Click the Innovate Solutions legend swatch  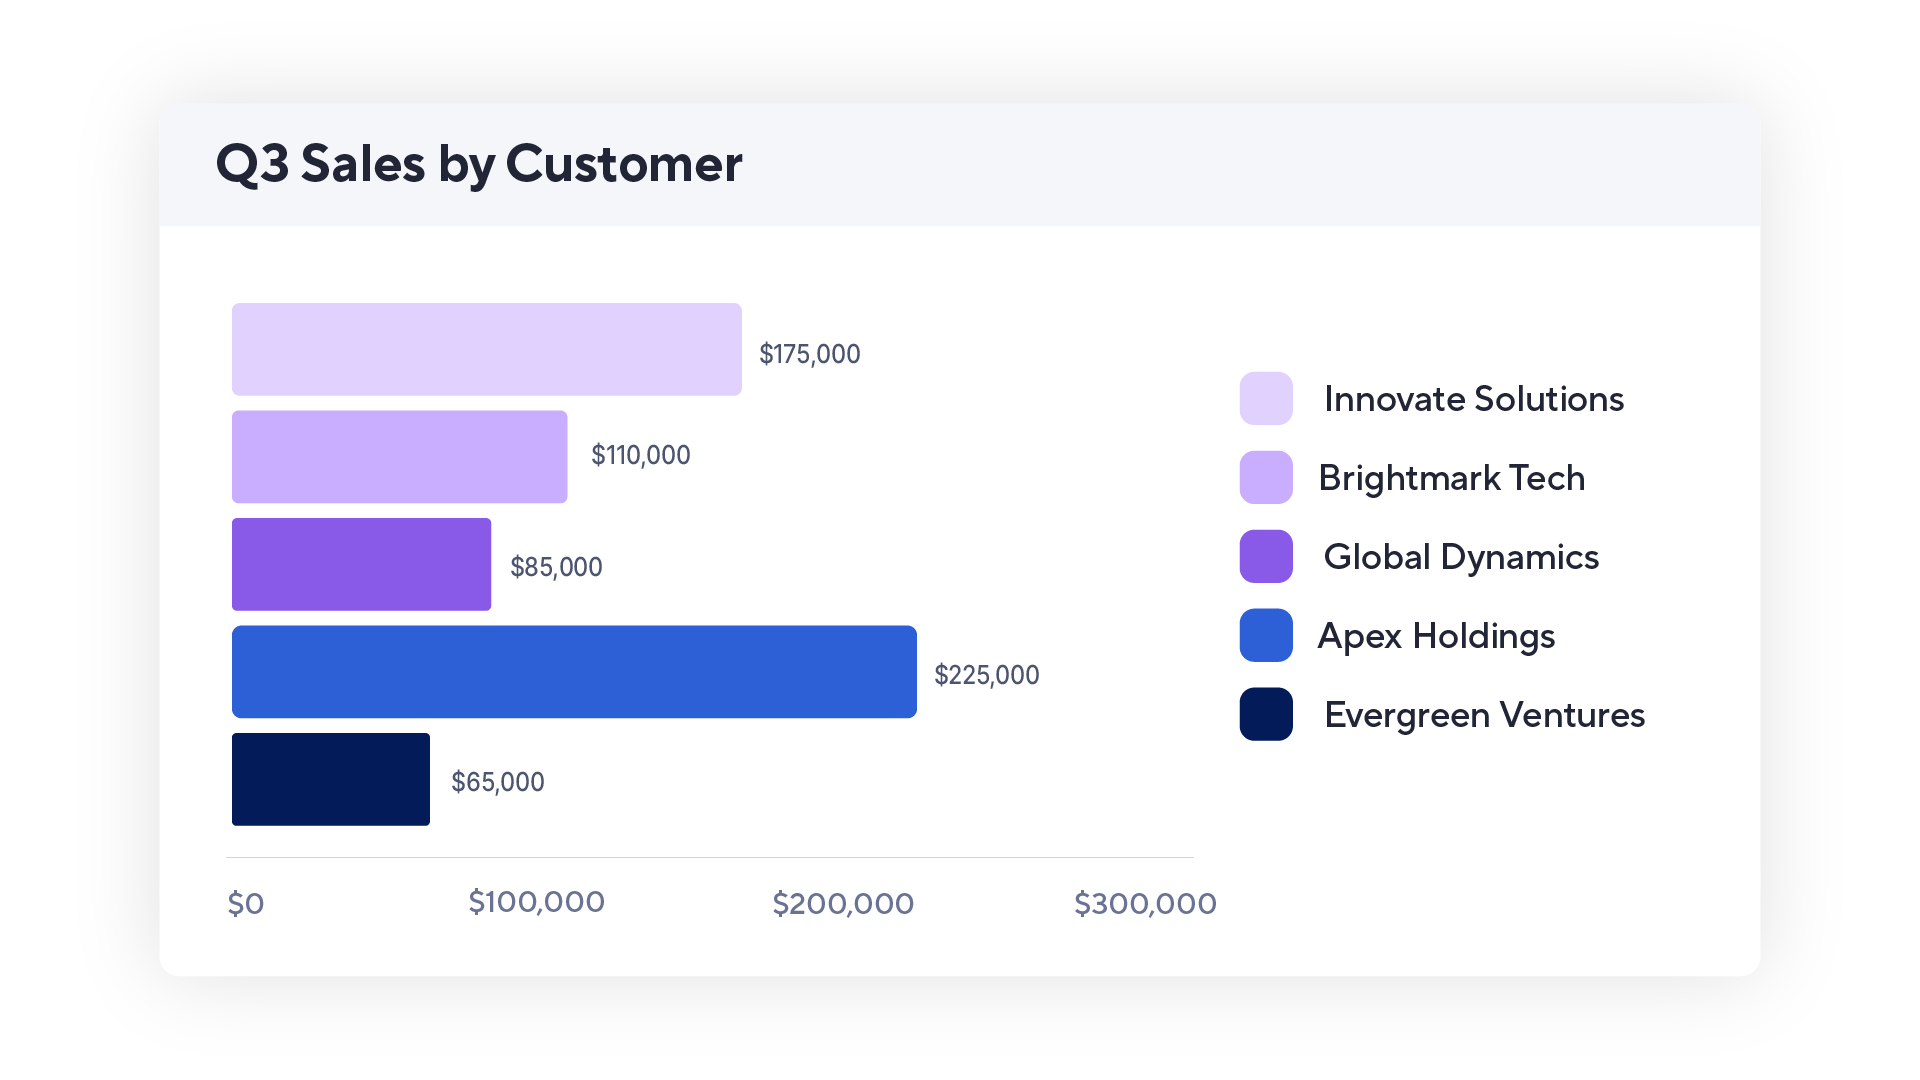tap(1265, 398)
